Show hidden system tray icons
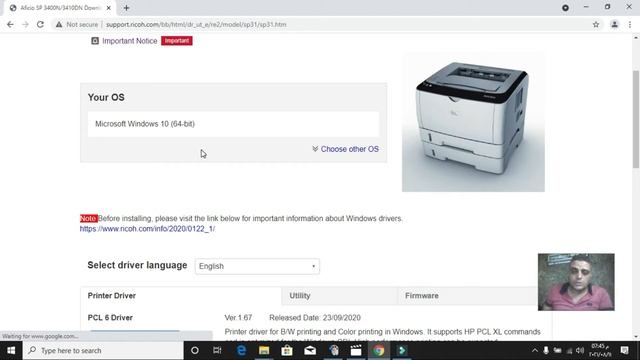 coord(535,351)
